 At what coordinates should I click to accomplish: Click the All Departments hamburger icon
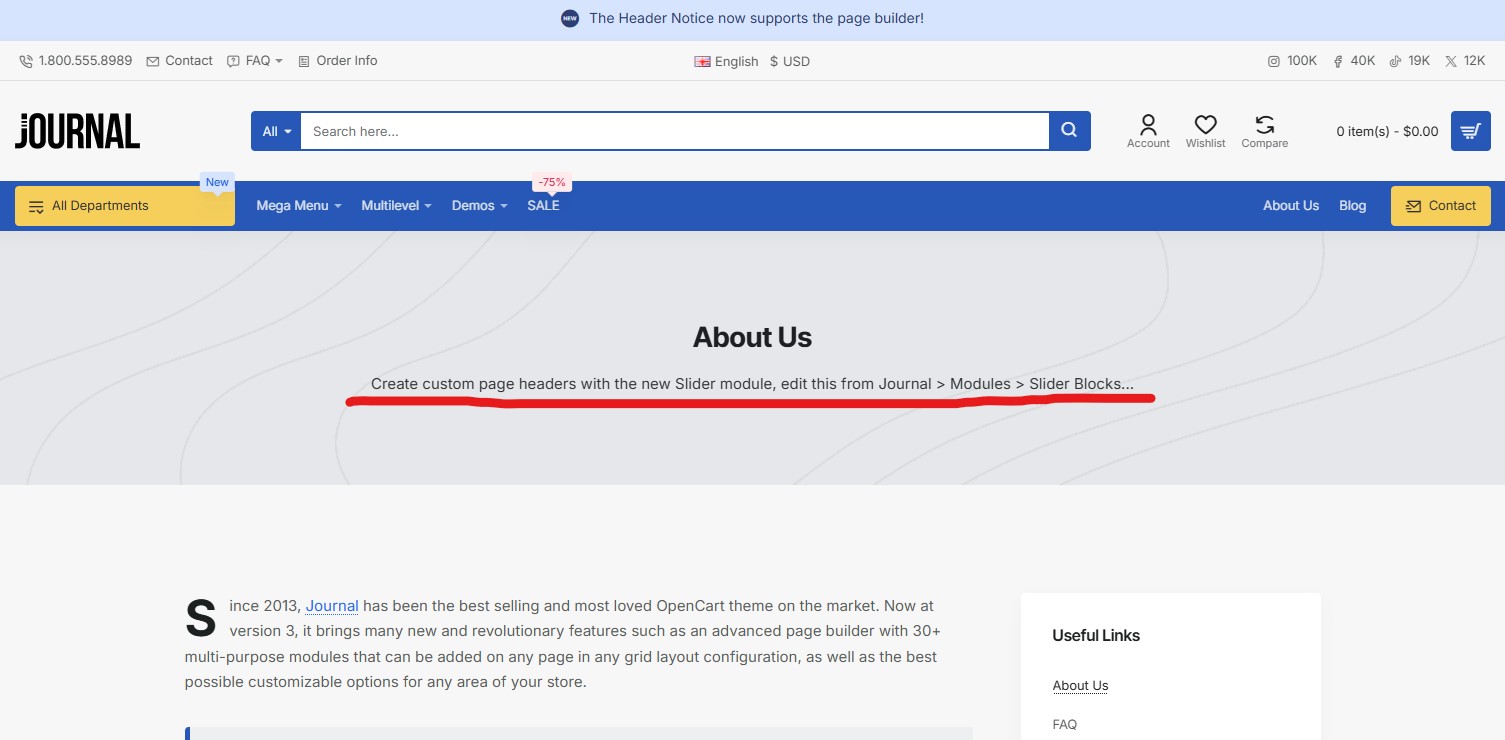[x=36, y=206]
